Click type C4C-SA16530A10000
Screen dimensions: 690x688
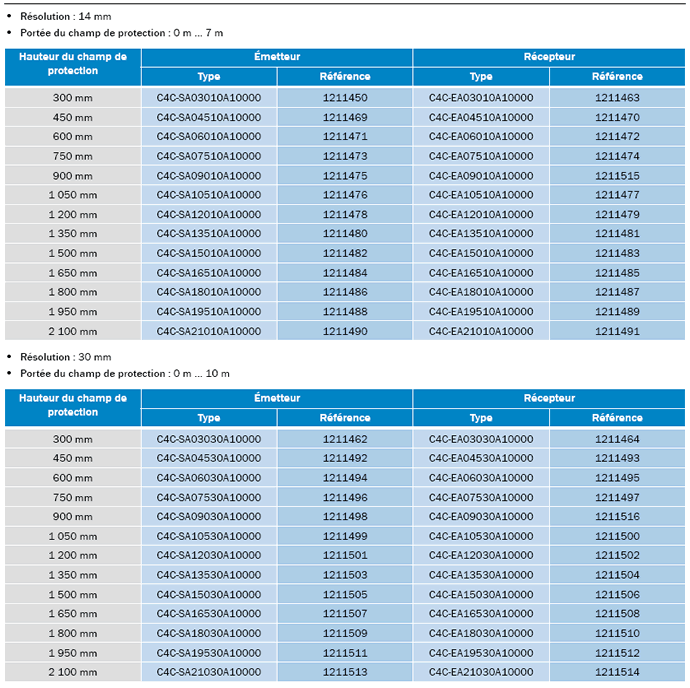pos(209,614)
